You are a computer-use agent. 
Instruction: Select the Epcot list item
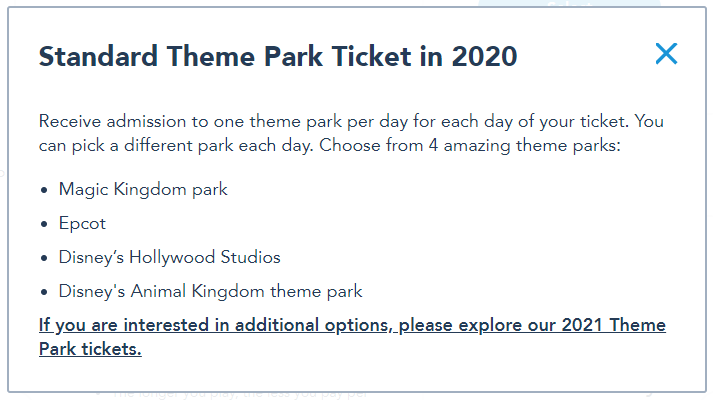pyautogui.click(x=82, y=223)
